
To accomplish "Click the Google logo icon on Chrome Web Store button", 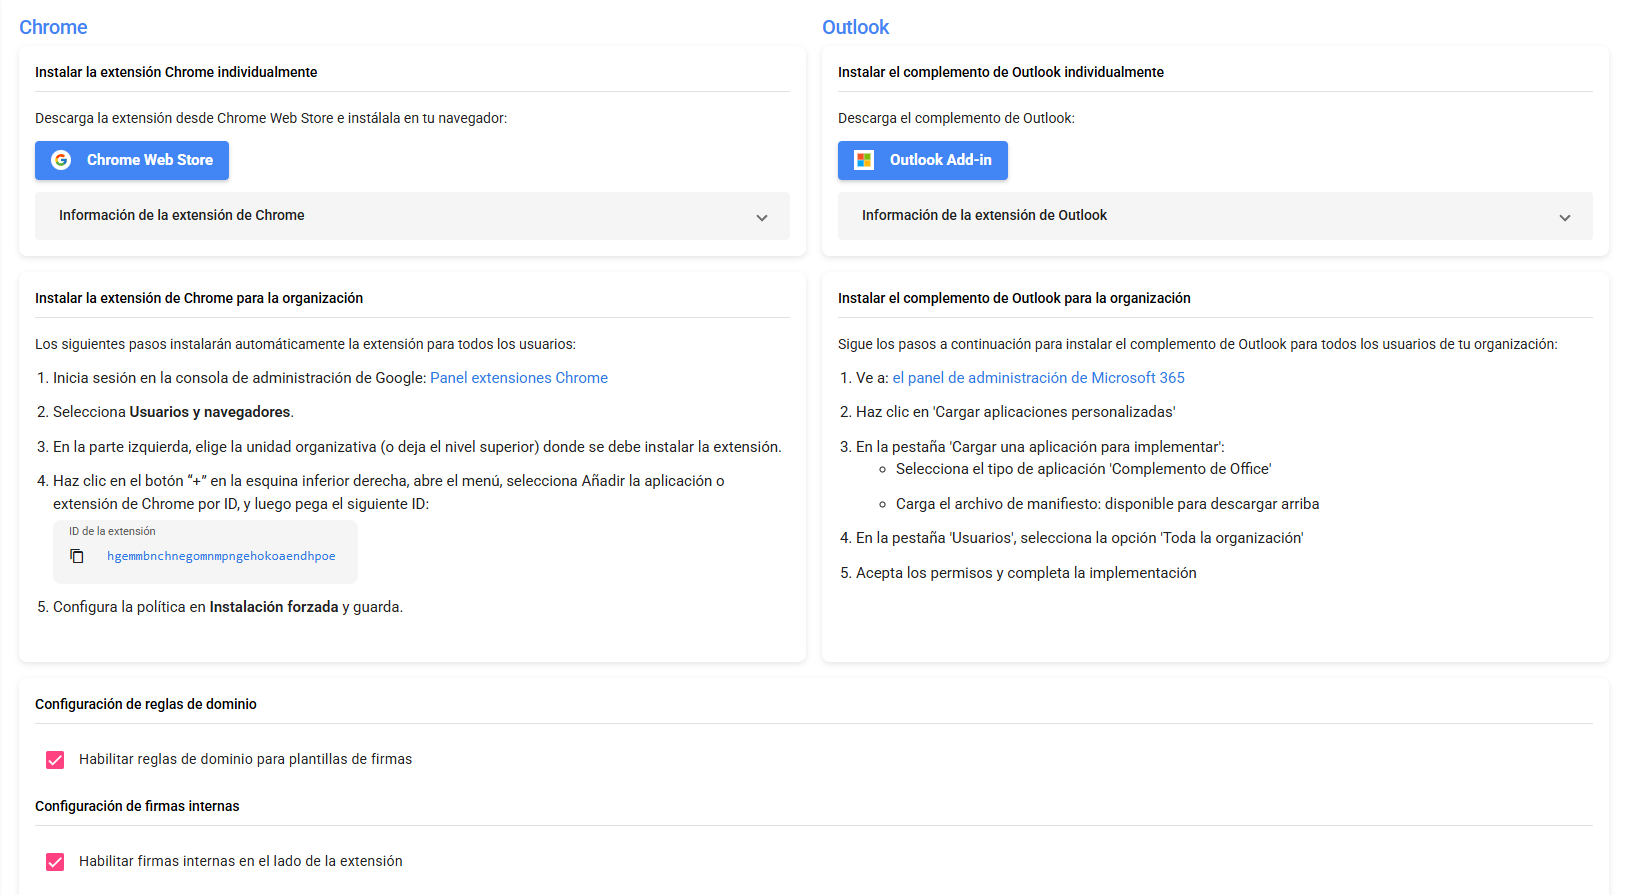I will 61,160.
